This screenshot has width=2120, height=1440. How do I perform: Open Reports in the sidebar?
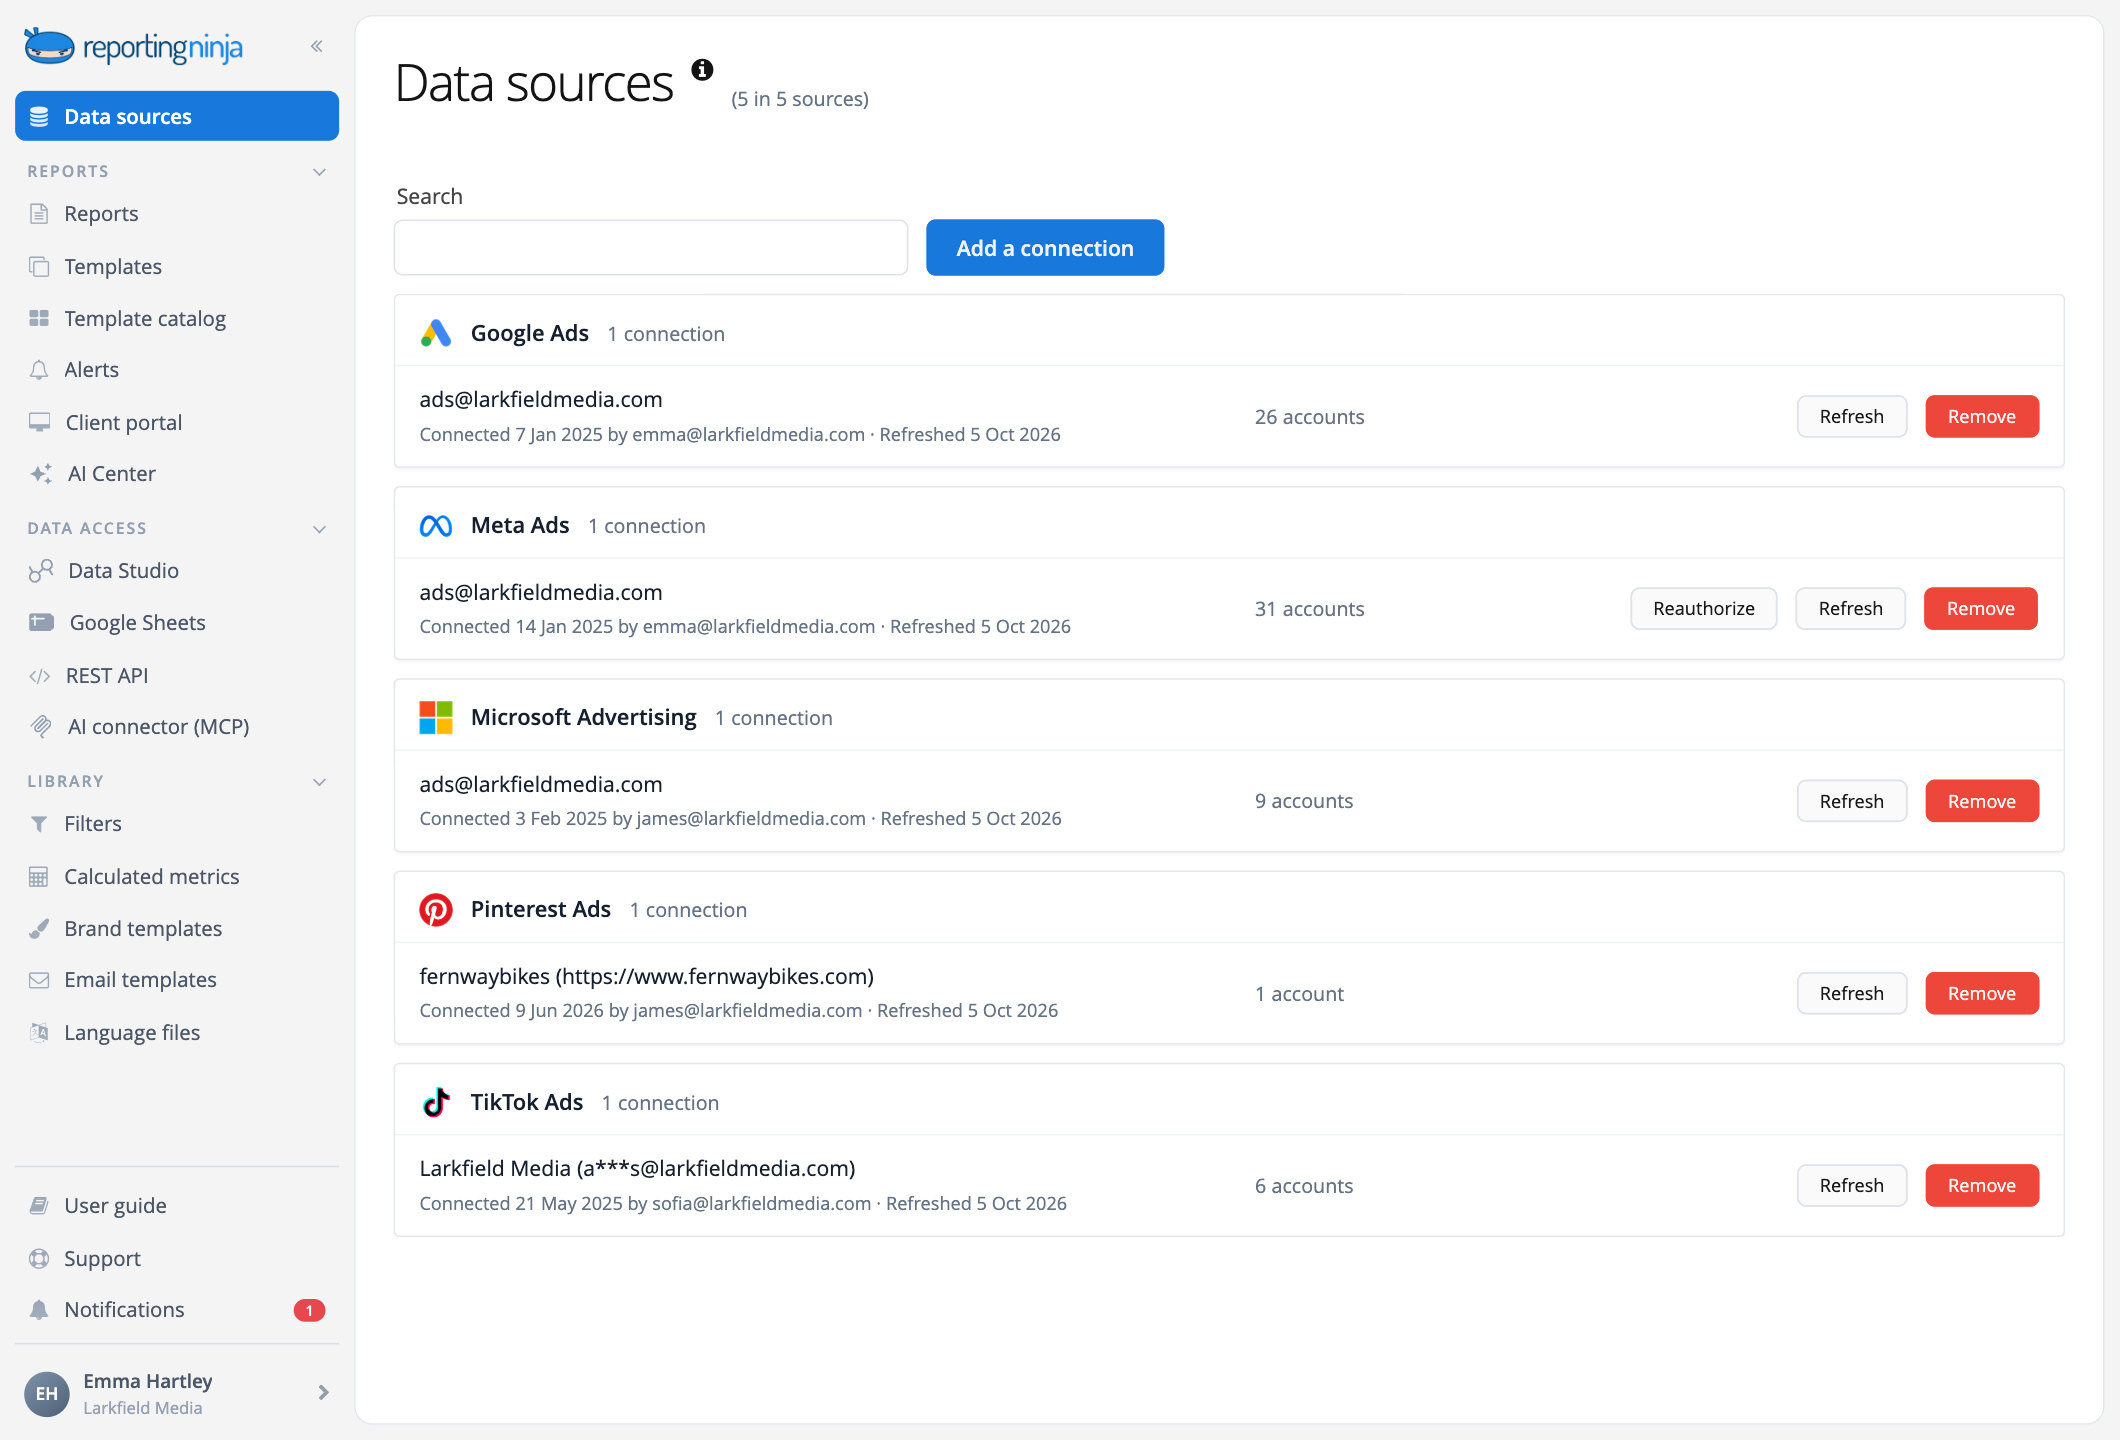[x=101, y=214]
